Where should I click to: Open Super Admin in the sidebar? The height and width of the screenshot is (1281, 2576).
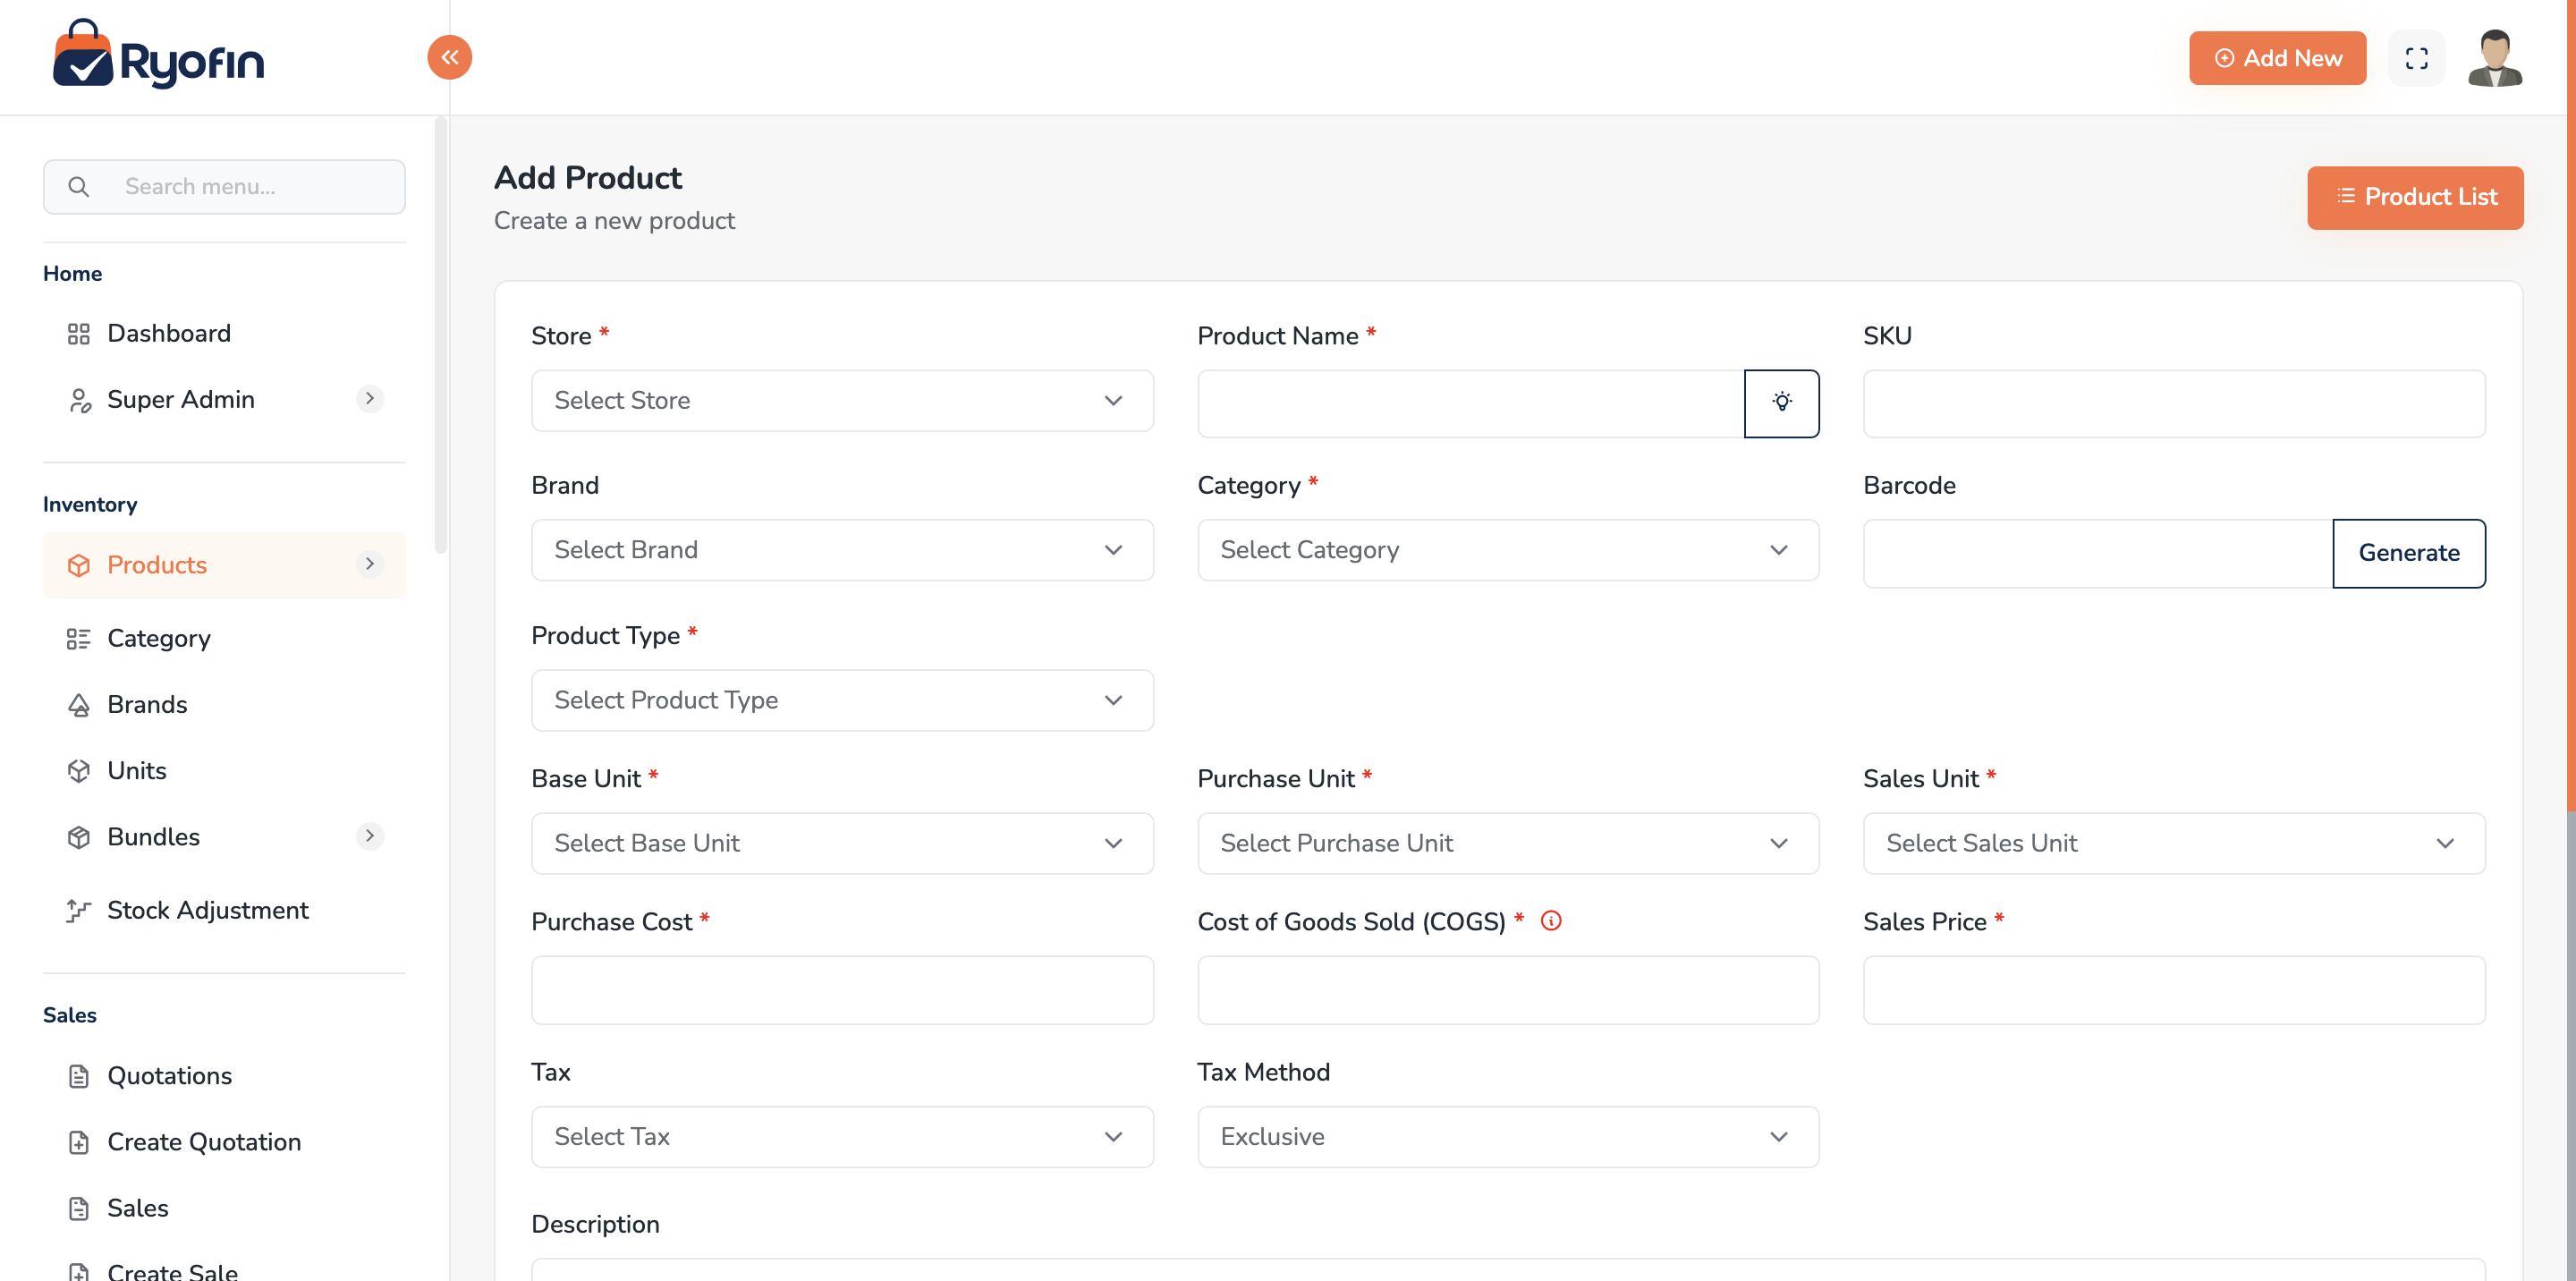224,399
